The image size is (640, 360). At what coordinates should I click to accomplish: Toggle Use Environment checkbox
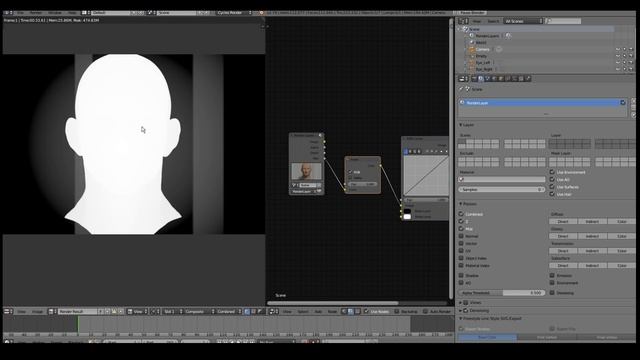click(552, 172)
